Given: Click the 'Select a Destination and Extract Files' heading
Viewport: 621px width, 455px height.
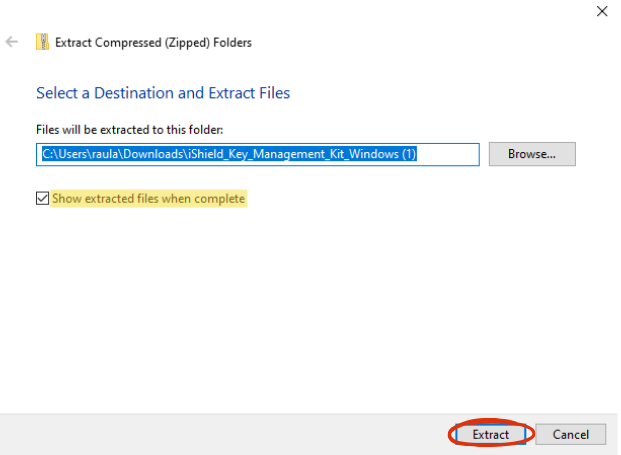Looking at the screenshot, I should pyautogui.click(x=163, y=93).
